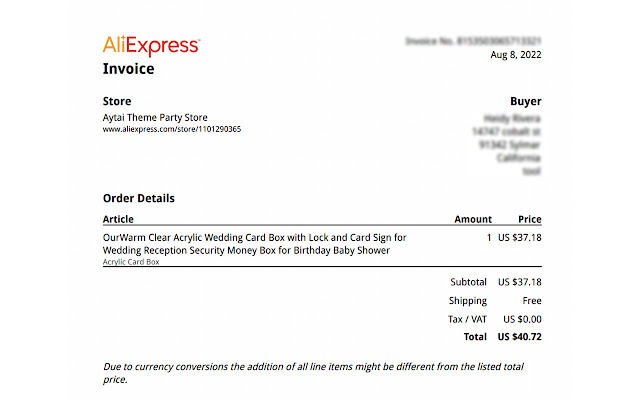Click the AliExpress logo

coord(151,46)
